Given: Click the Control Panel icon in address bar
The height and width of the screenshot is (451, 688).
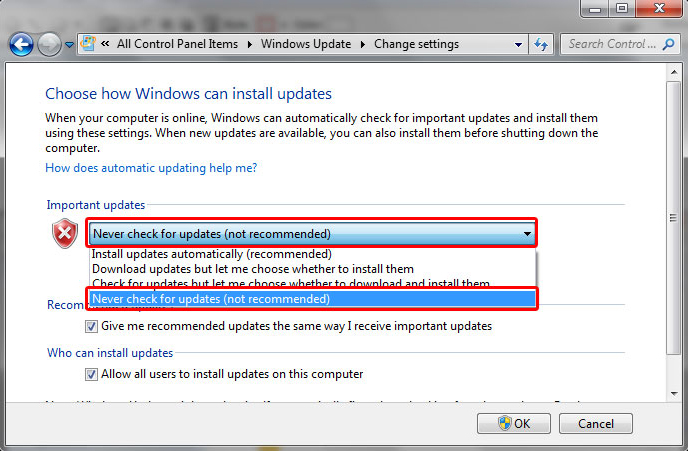Looking at the screenshot, I should [x=87, y=44].
